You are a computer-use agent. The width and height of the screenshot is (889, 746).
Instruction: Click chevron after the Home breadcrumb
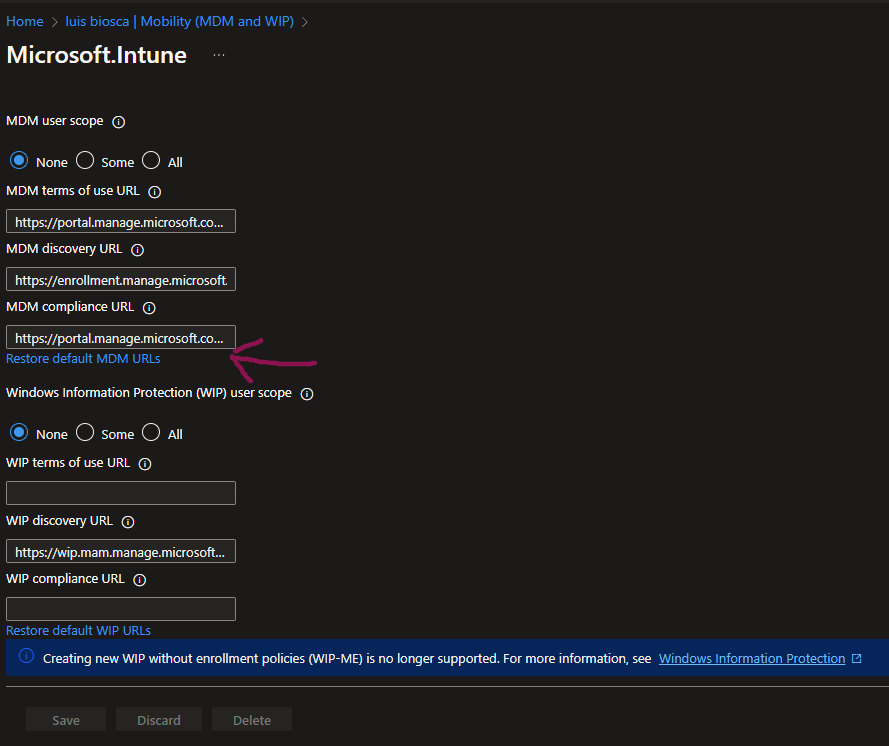(54, 22)
